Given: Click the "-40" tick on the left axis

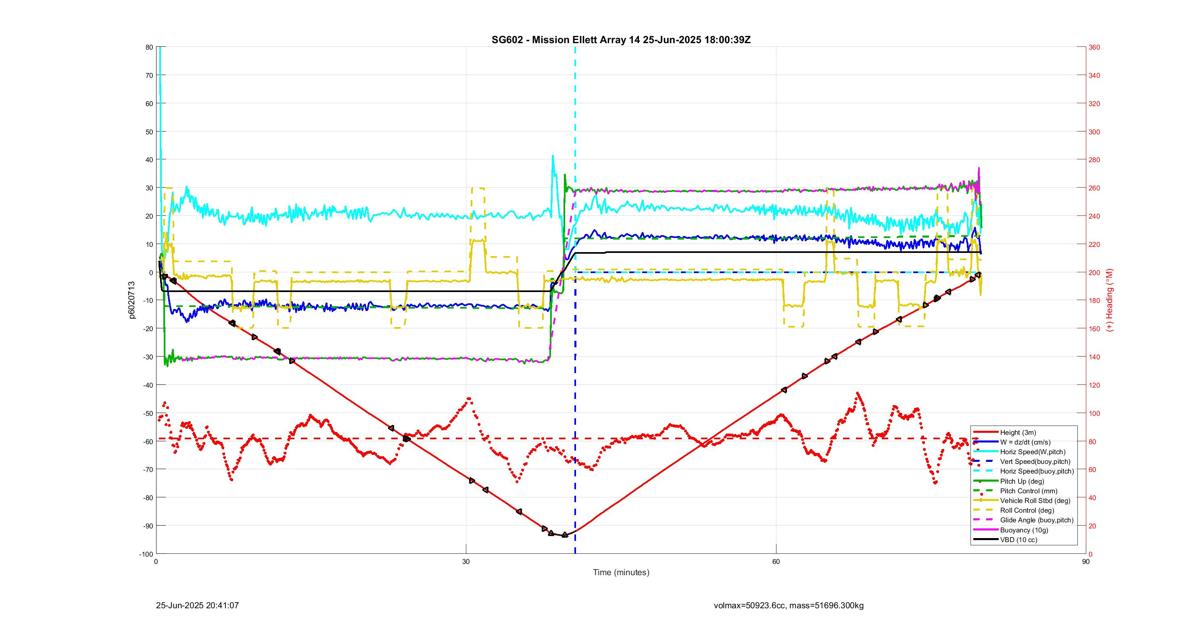Looking at the screenshot, I should (x=146, y=385).
